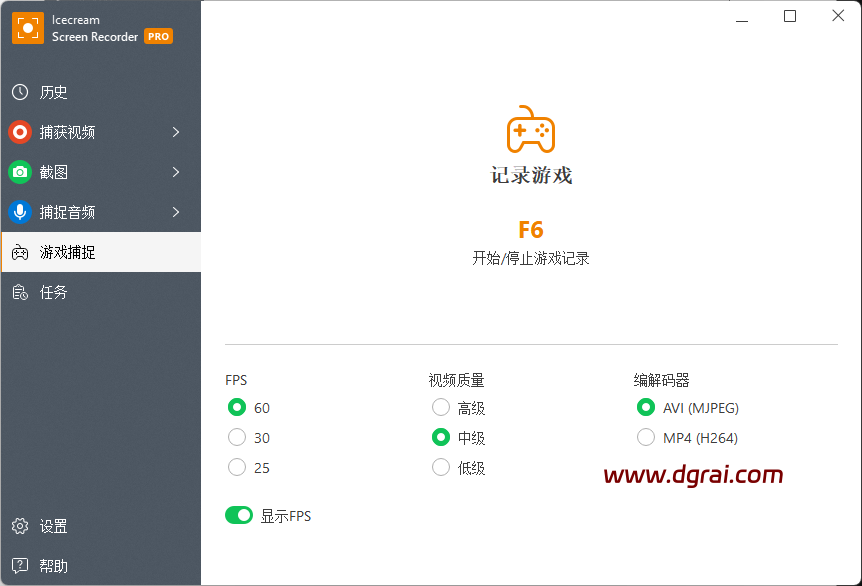Open the 历史 history menu item
The image size is (862, 586).
click(101, 92)
